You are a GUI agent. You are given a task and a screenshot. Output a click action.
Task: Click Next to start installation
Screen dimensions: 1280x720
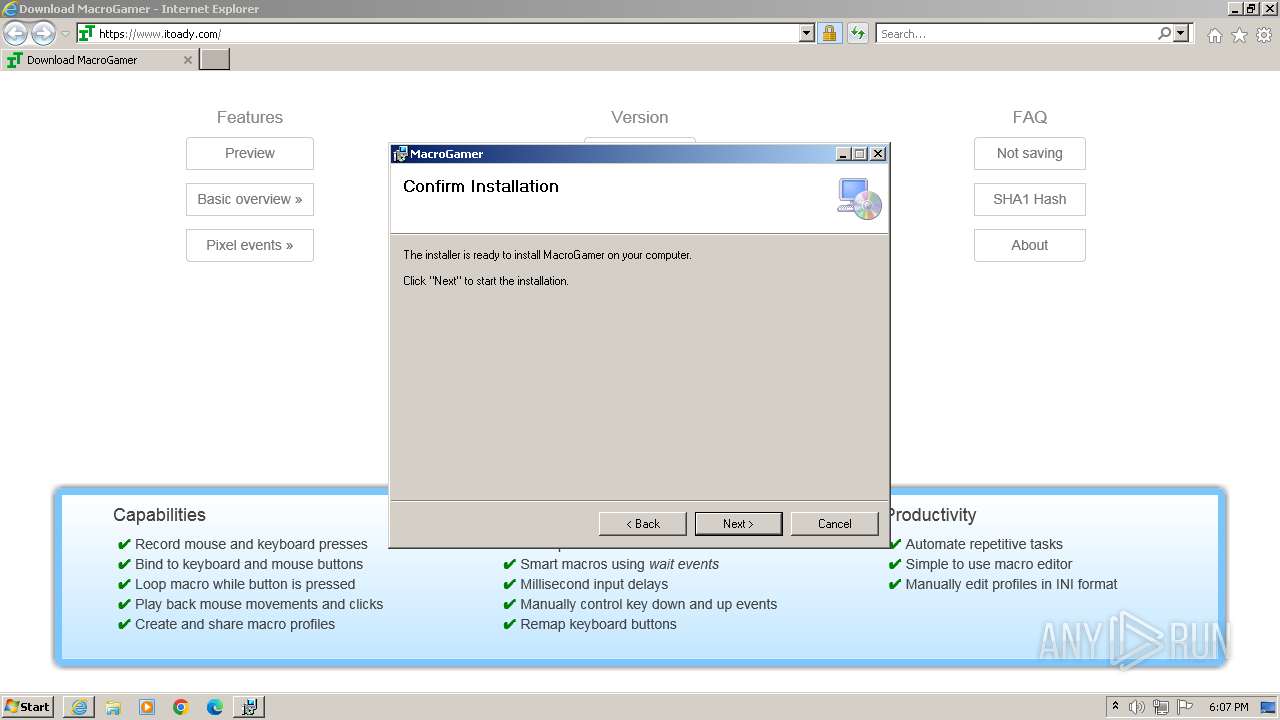coord(739,524)
